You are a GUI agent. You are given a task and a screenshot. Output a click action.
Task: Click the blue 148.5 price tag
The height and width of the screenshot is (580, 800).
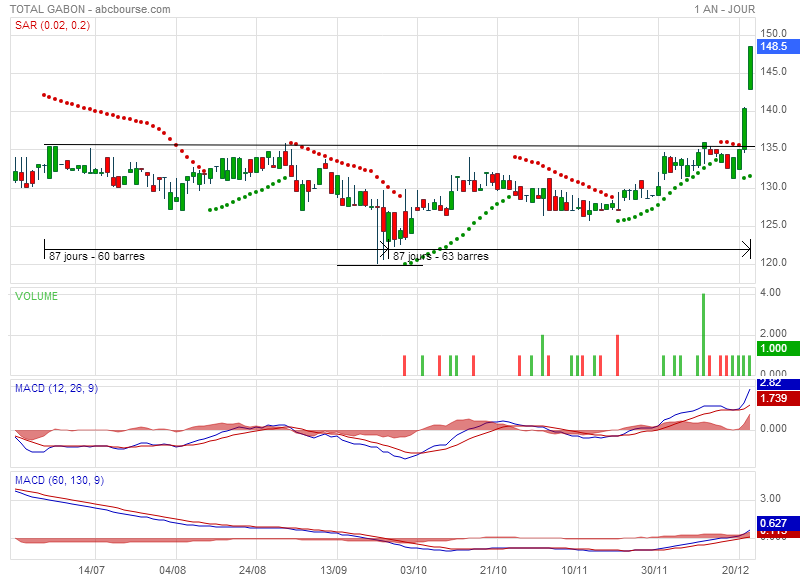point(778,46)
